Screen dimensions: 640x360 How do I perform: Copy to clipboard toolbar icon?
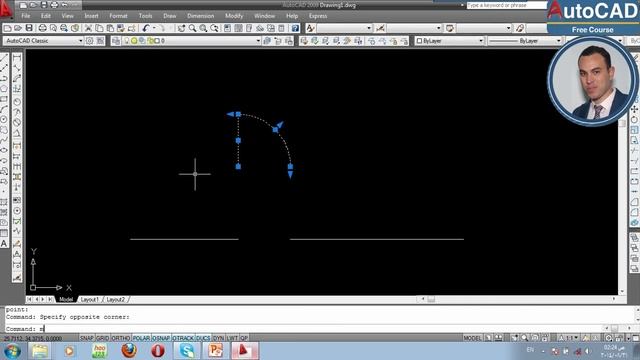[x=99, y=28]
